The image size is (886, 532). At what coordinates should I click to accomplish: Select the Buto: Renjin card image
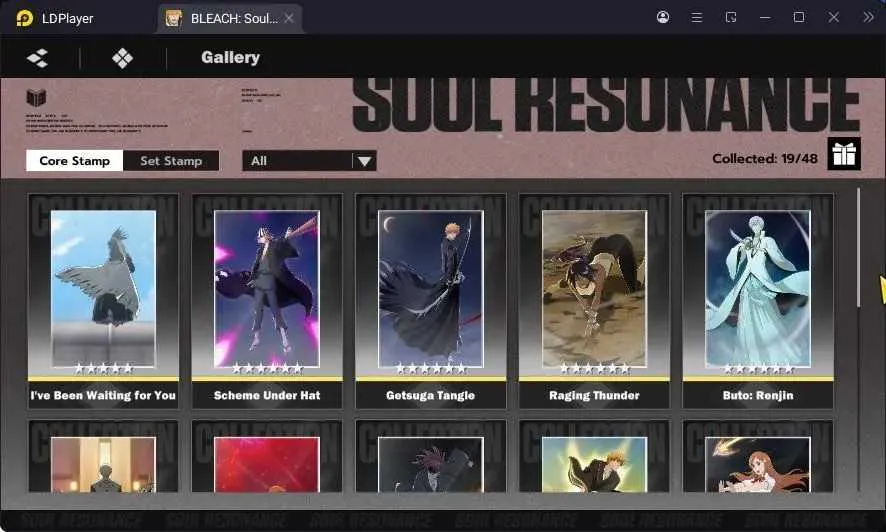click(758, 289)
